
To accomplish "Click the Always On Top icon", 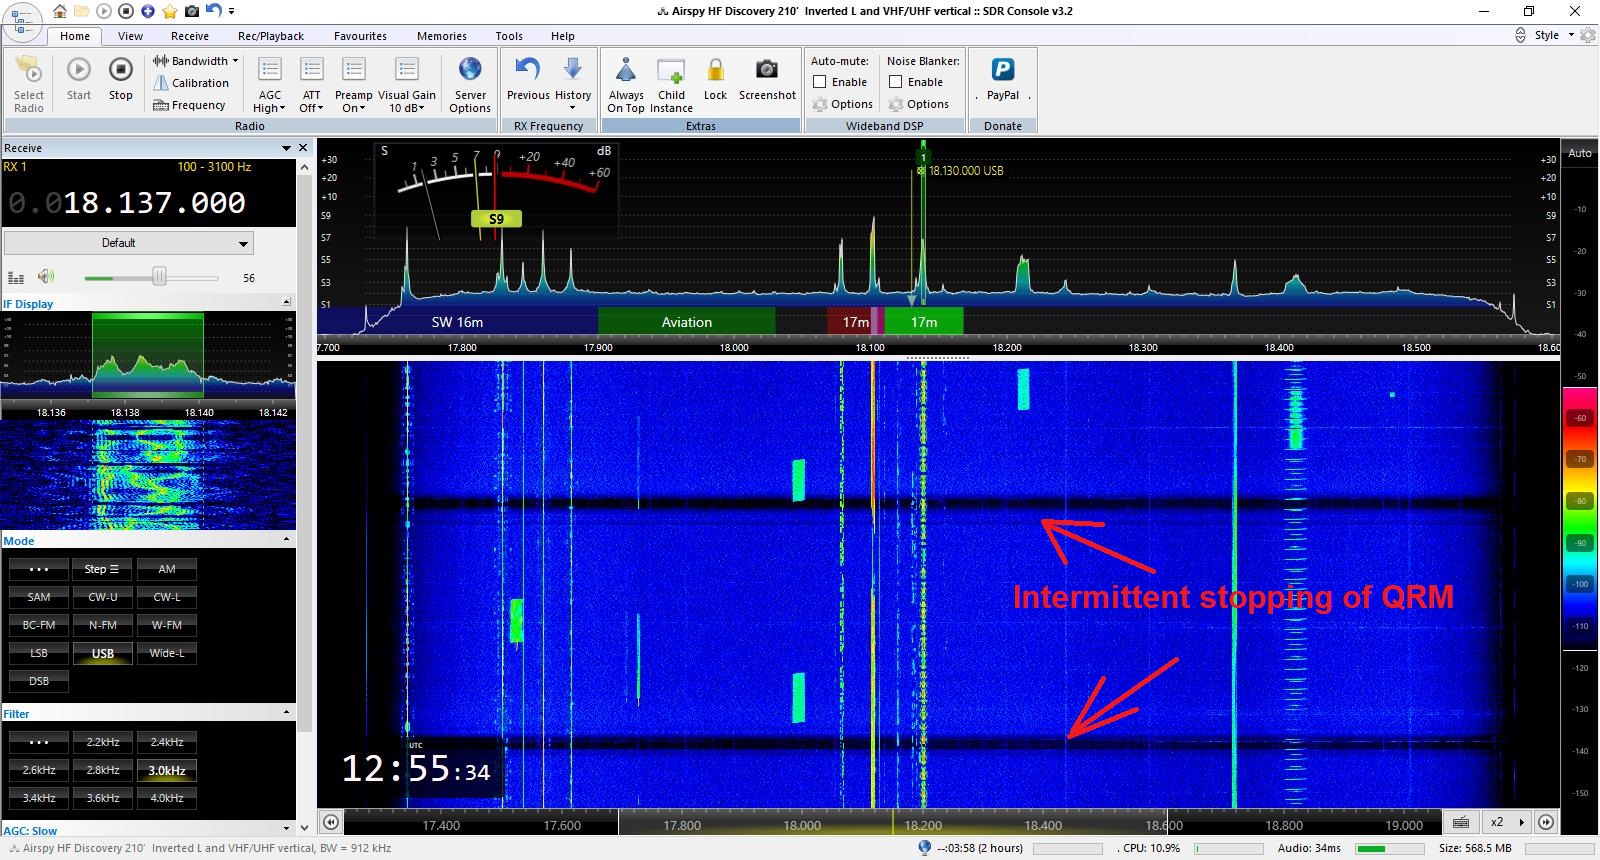I will (626, 70).
